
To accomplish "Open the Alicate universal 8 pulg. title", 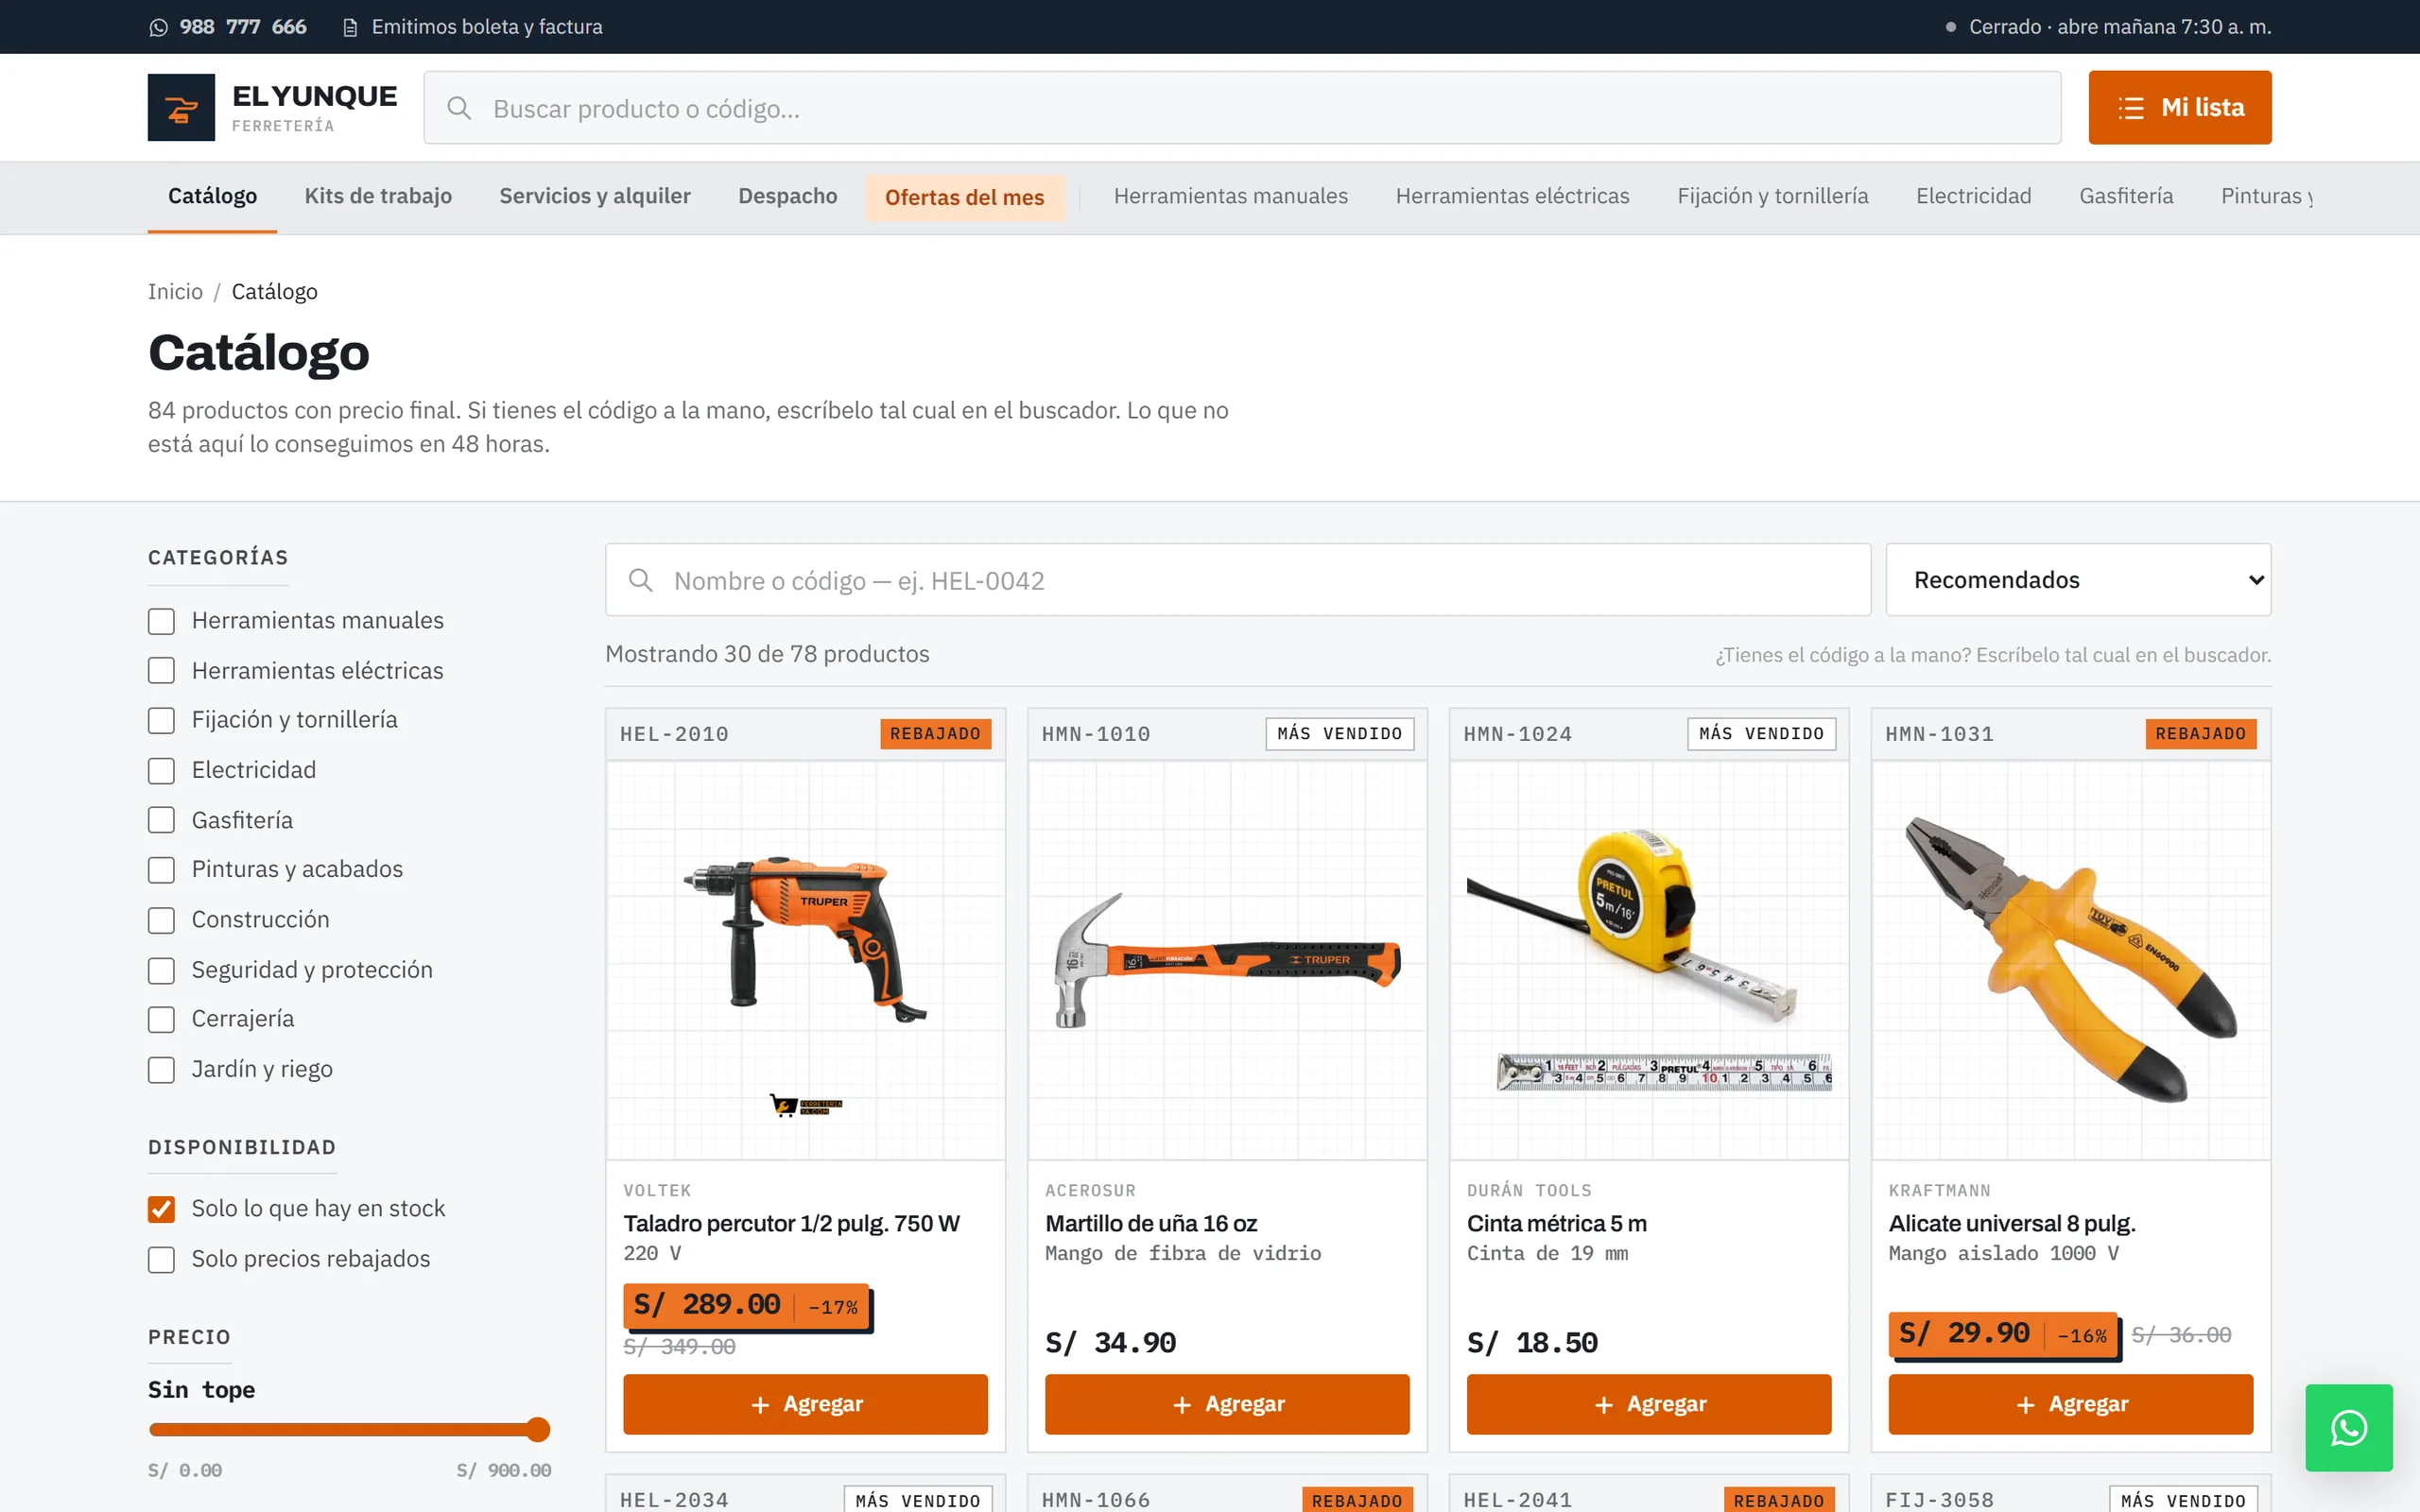I will (2012, 1223).
